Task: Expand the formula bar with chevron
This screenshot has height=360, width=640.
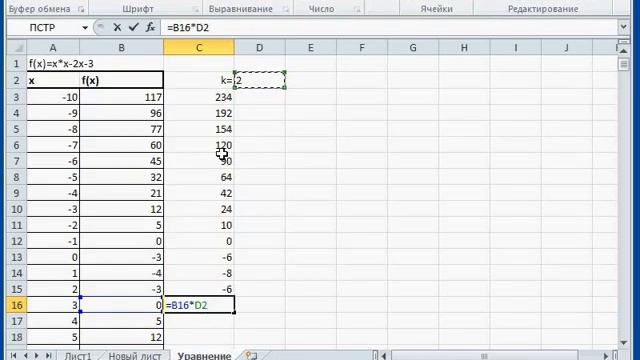Action: [623, 27]
